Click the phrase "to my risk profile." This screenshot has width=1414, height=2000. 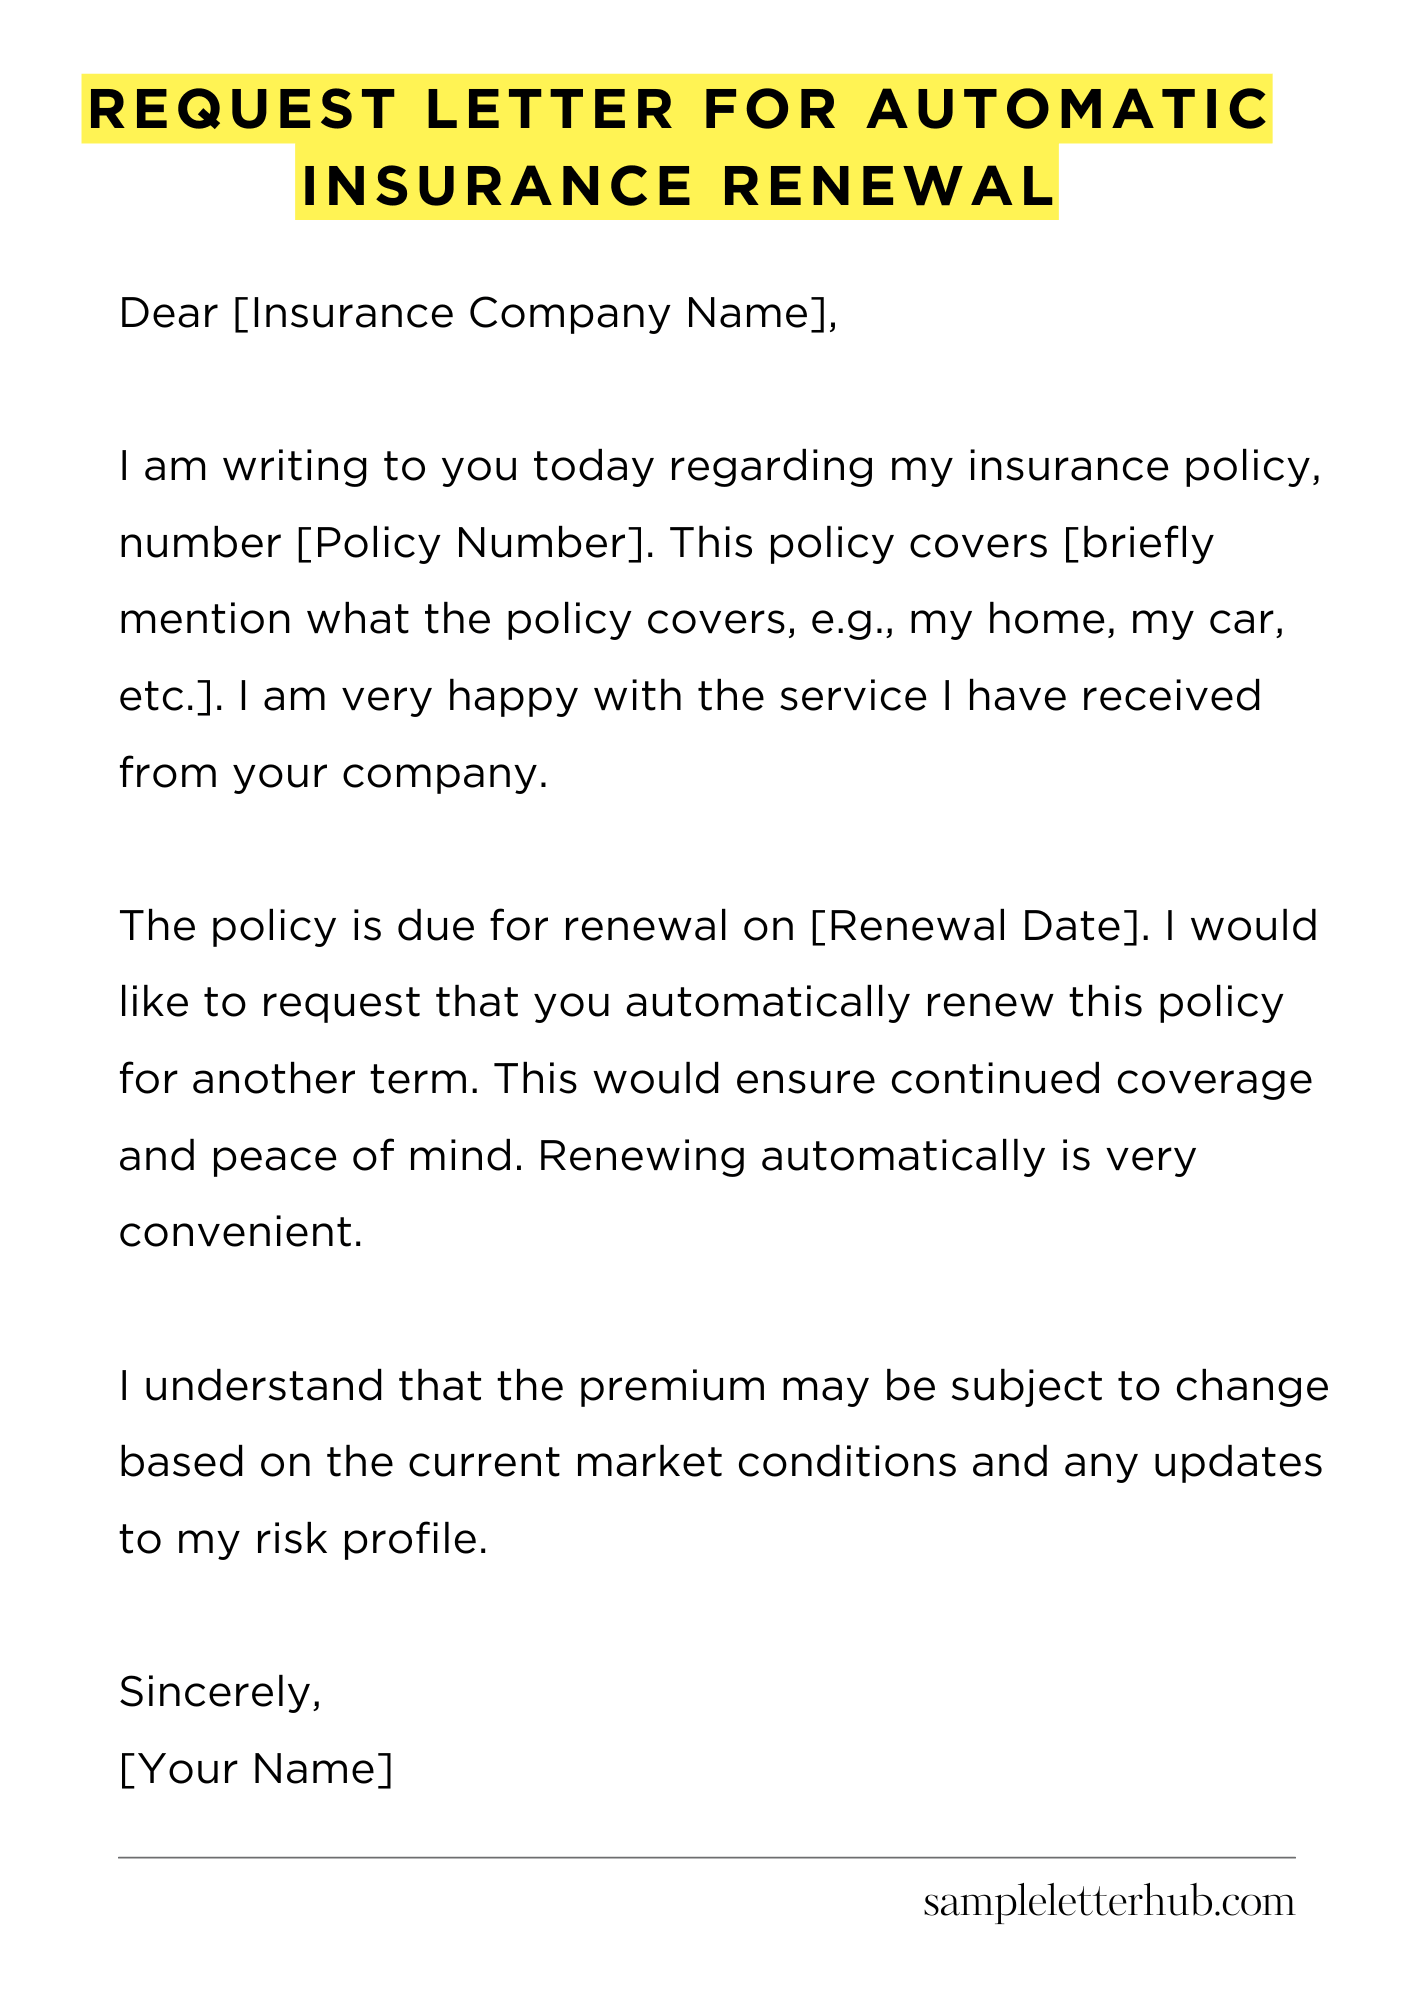click(x=303, y=1539)
